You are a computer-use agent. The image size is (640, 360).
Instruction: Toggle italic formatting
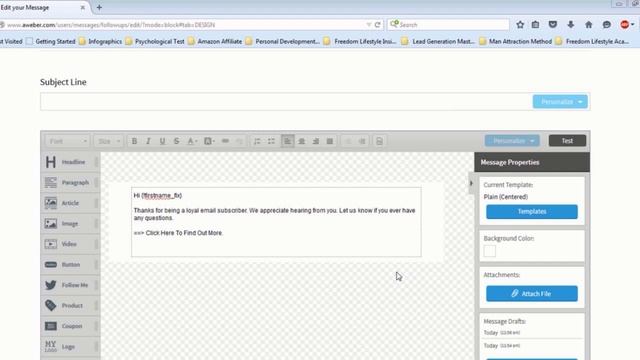coord(148,141)
